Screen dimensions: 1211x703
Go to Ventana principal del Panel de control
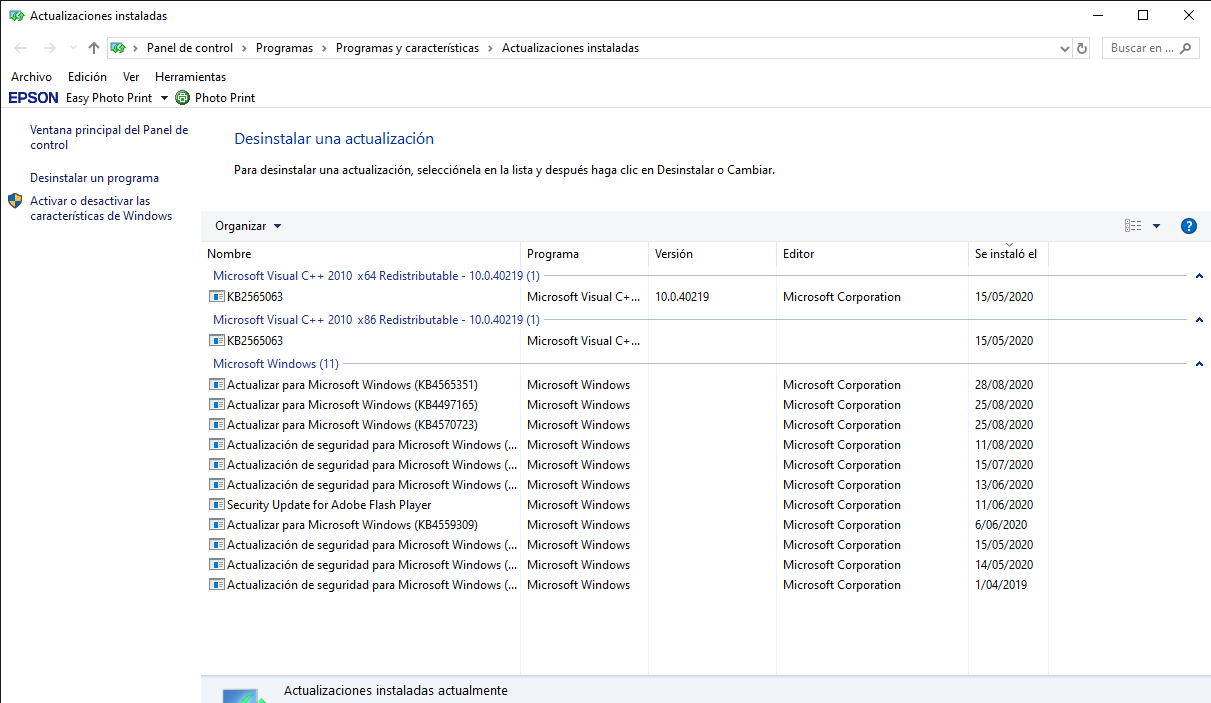click(x=109, y=137)
